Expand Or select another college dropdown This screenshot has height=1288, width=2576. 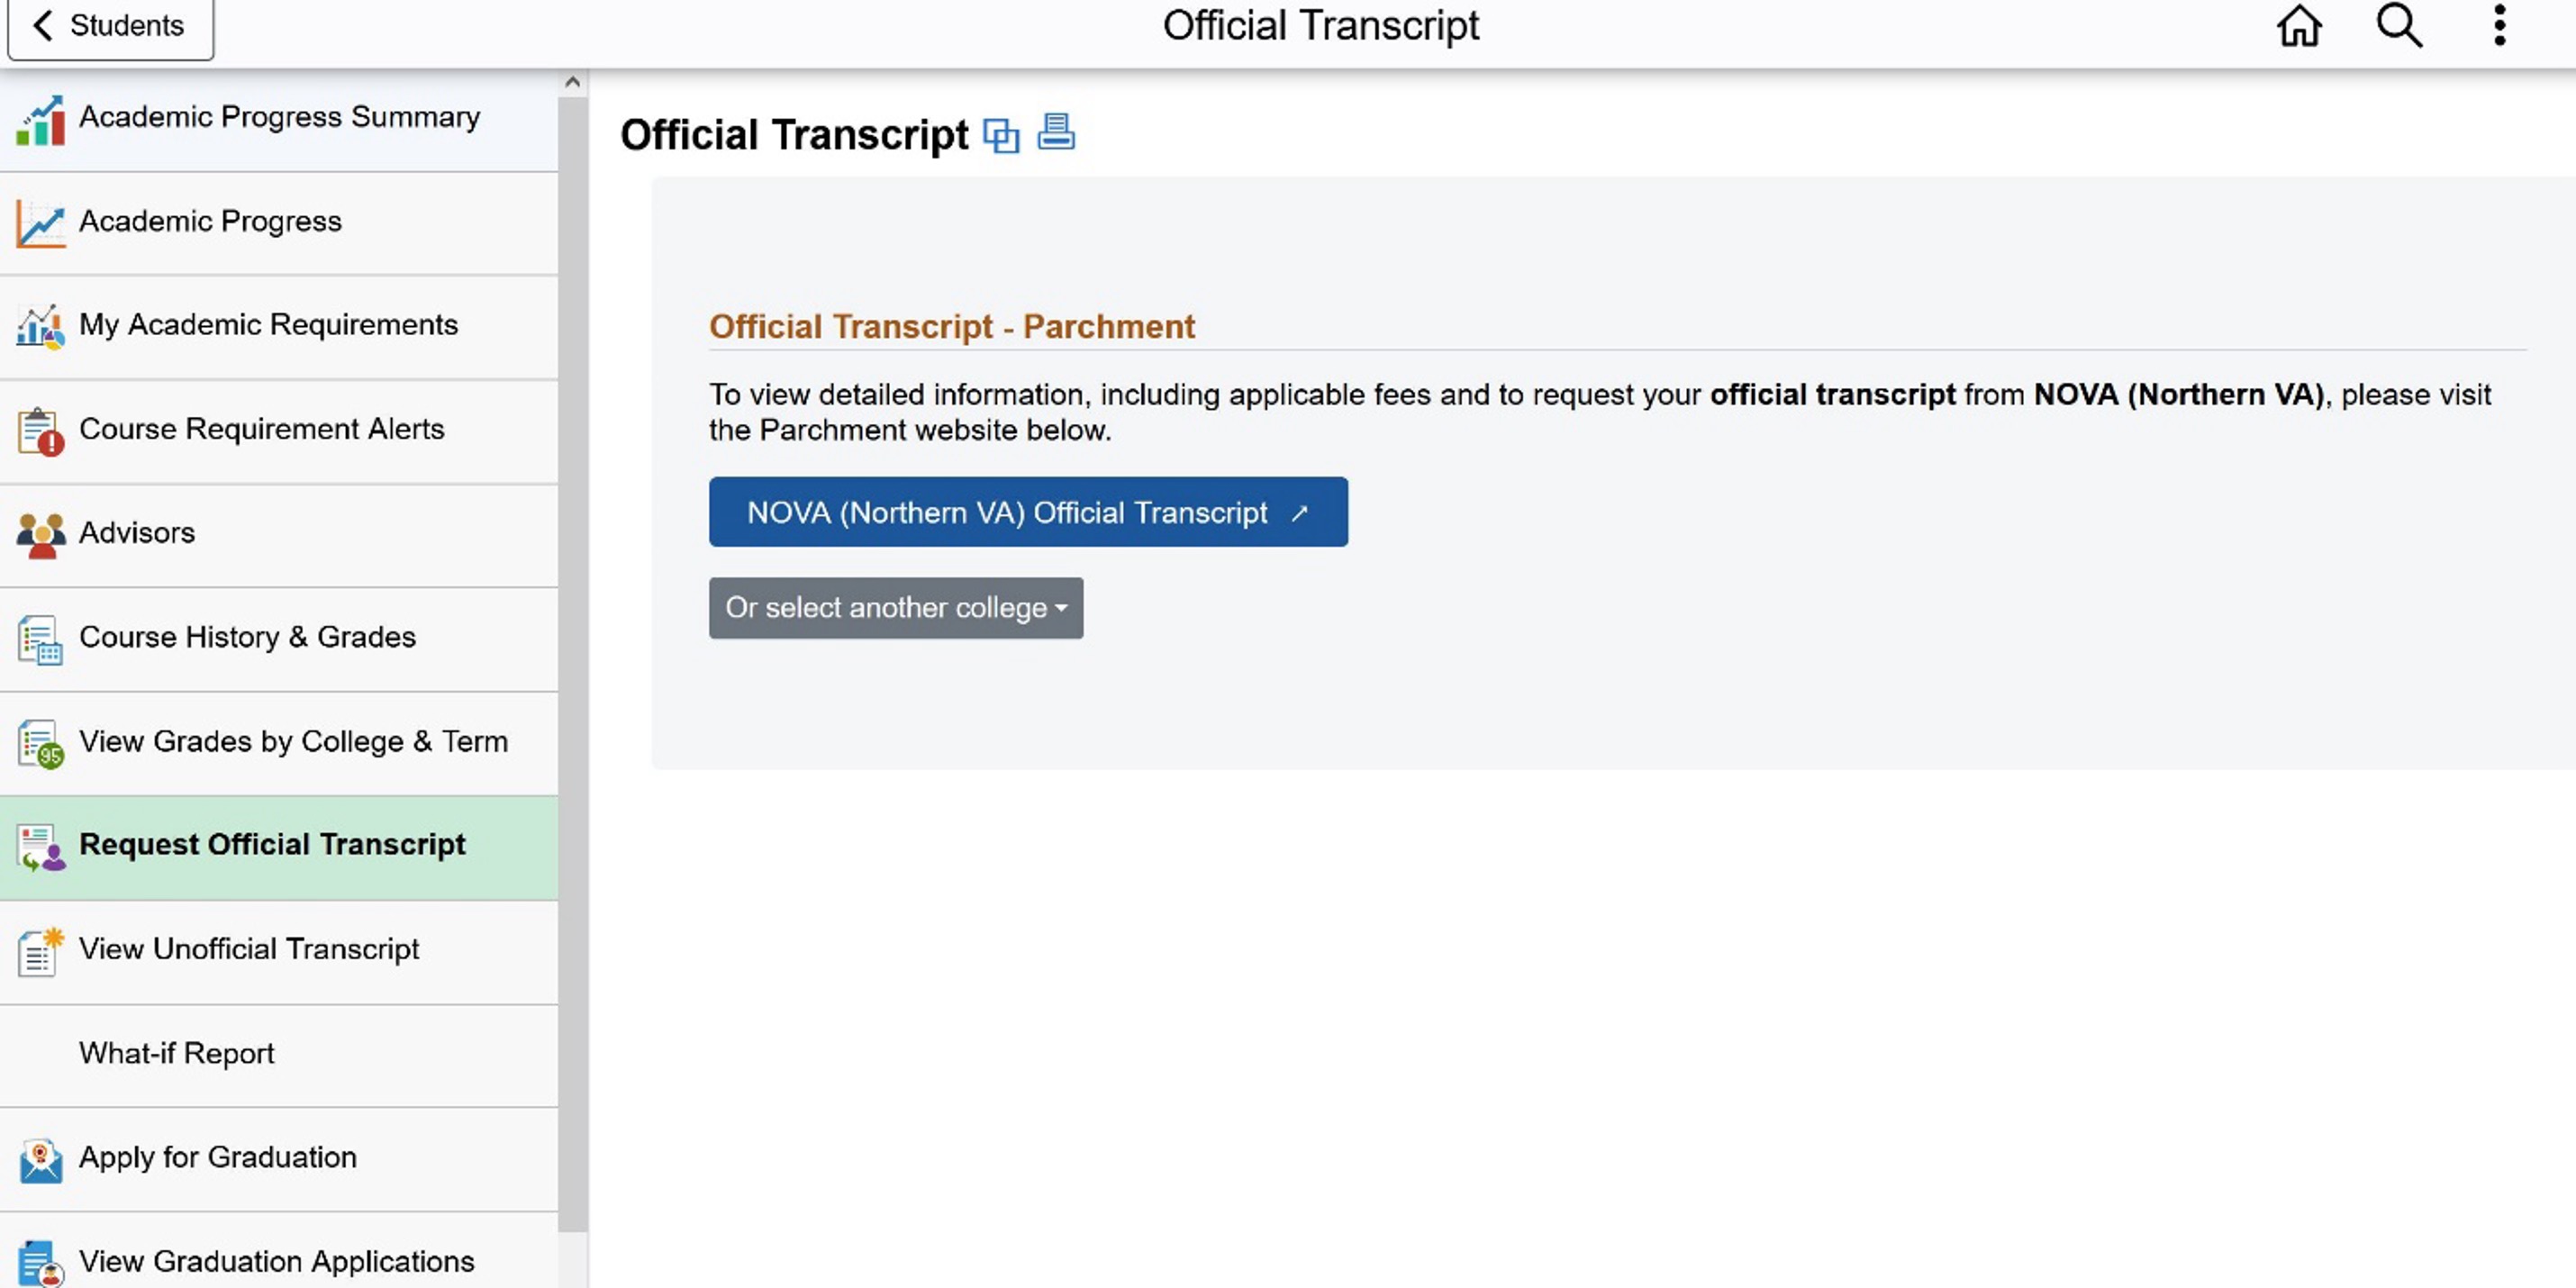pyautogui.click(x=896, y=608)
